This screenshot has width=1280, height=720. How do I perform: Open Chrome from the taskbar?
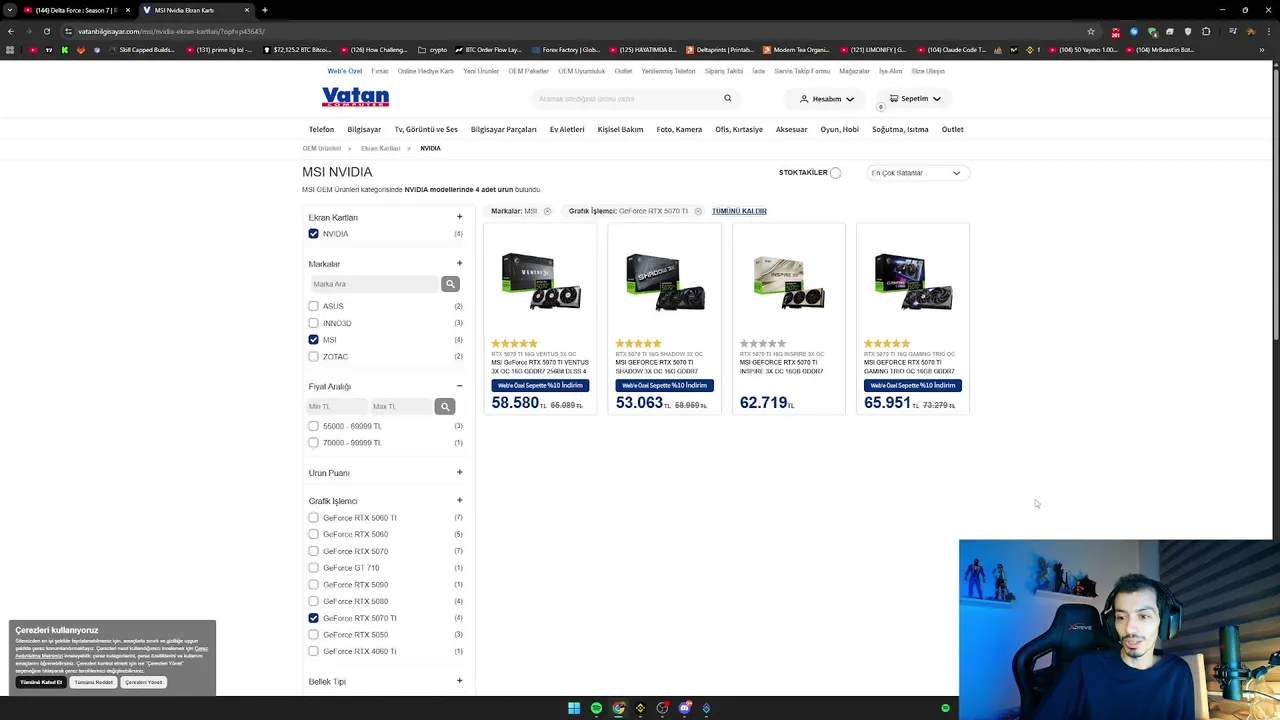coord(618,708)
